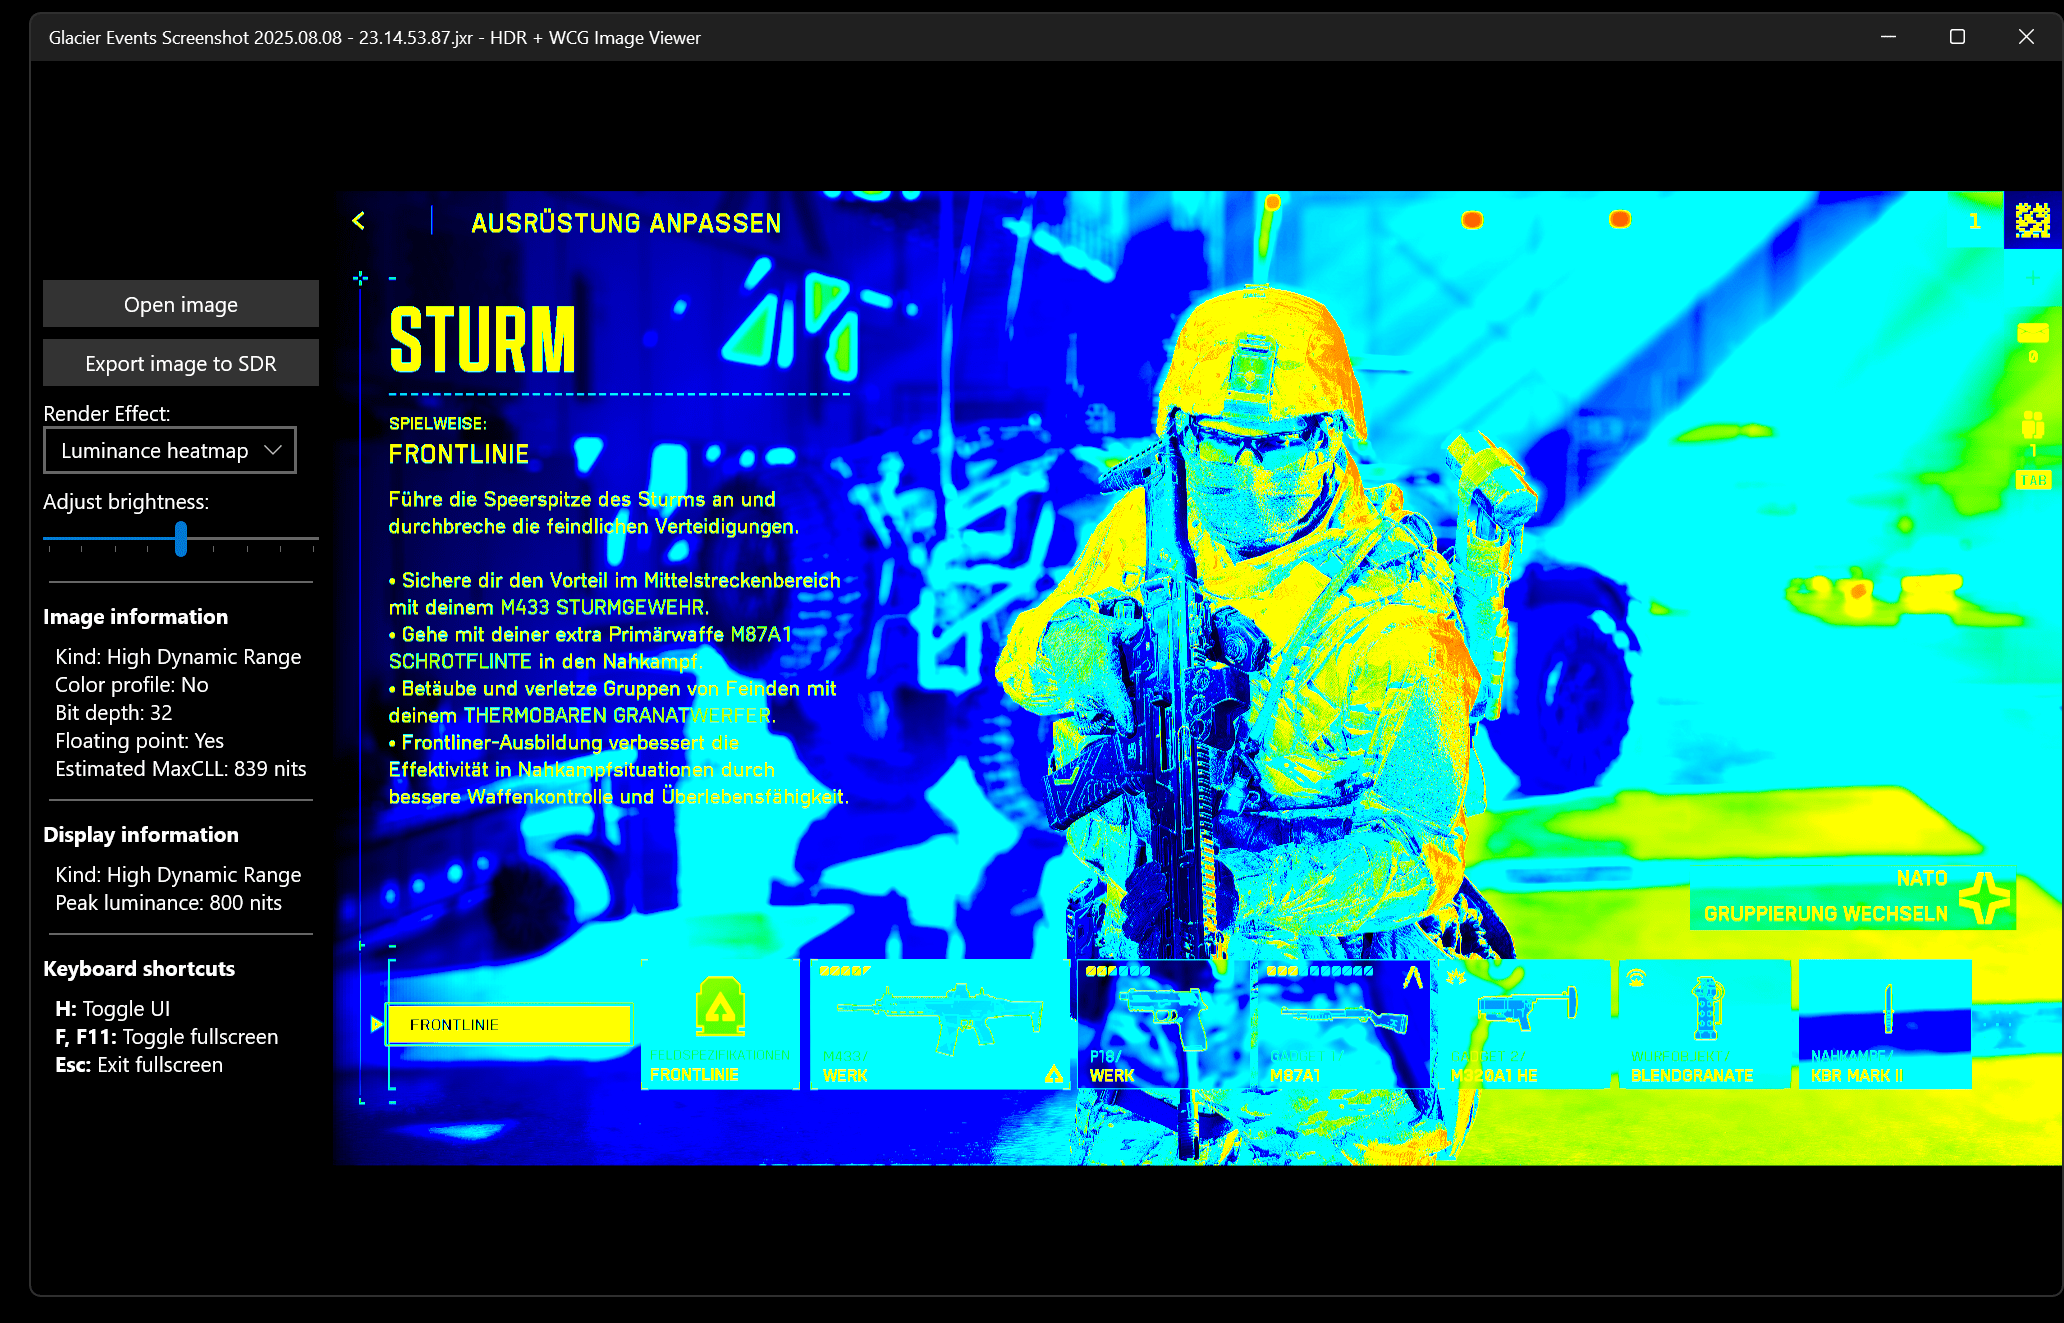Open the Render Effect dropdown
Viewport: 2064px width, 1323px height.
click(169, 451)
